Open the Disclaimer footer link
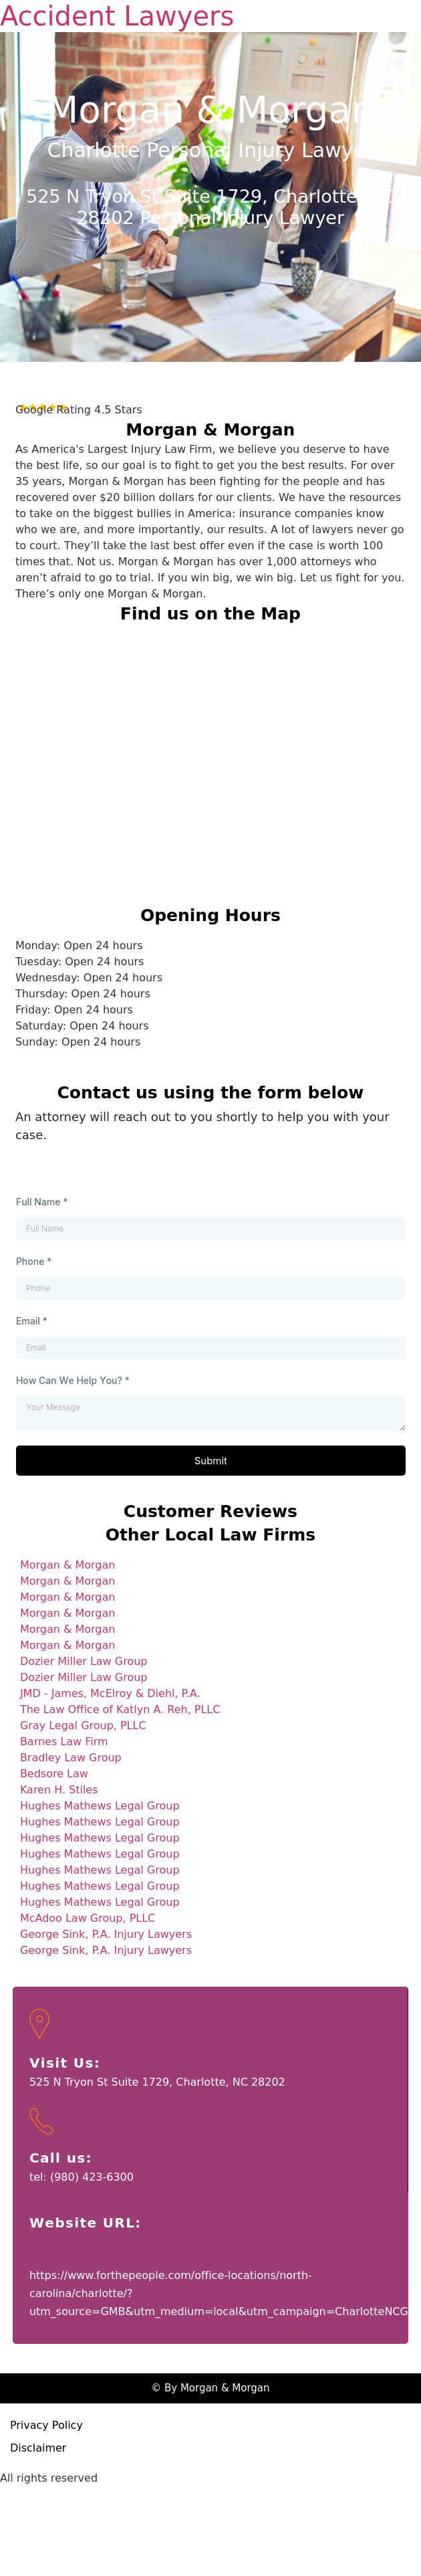This screenshot has width=421, height=2576. tap(38, 2448)
